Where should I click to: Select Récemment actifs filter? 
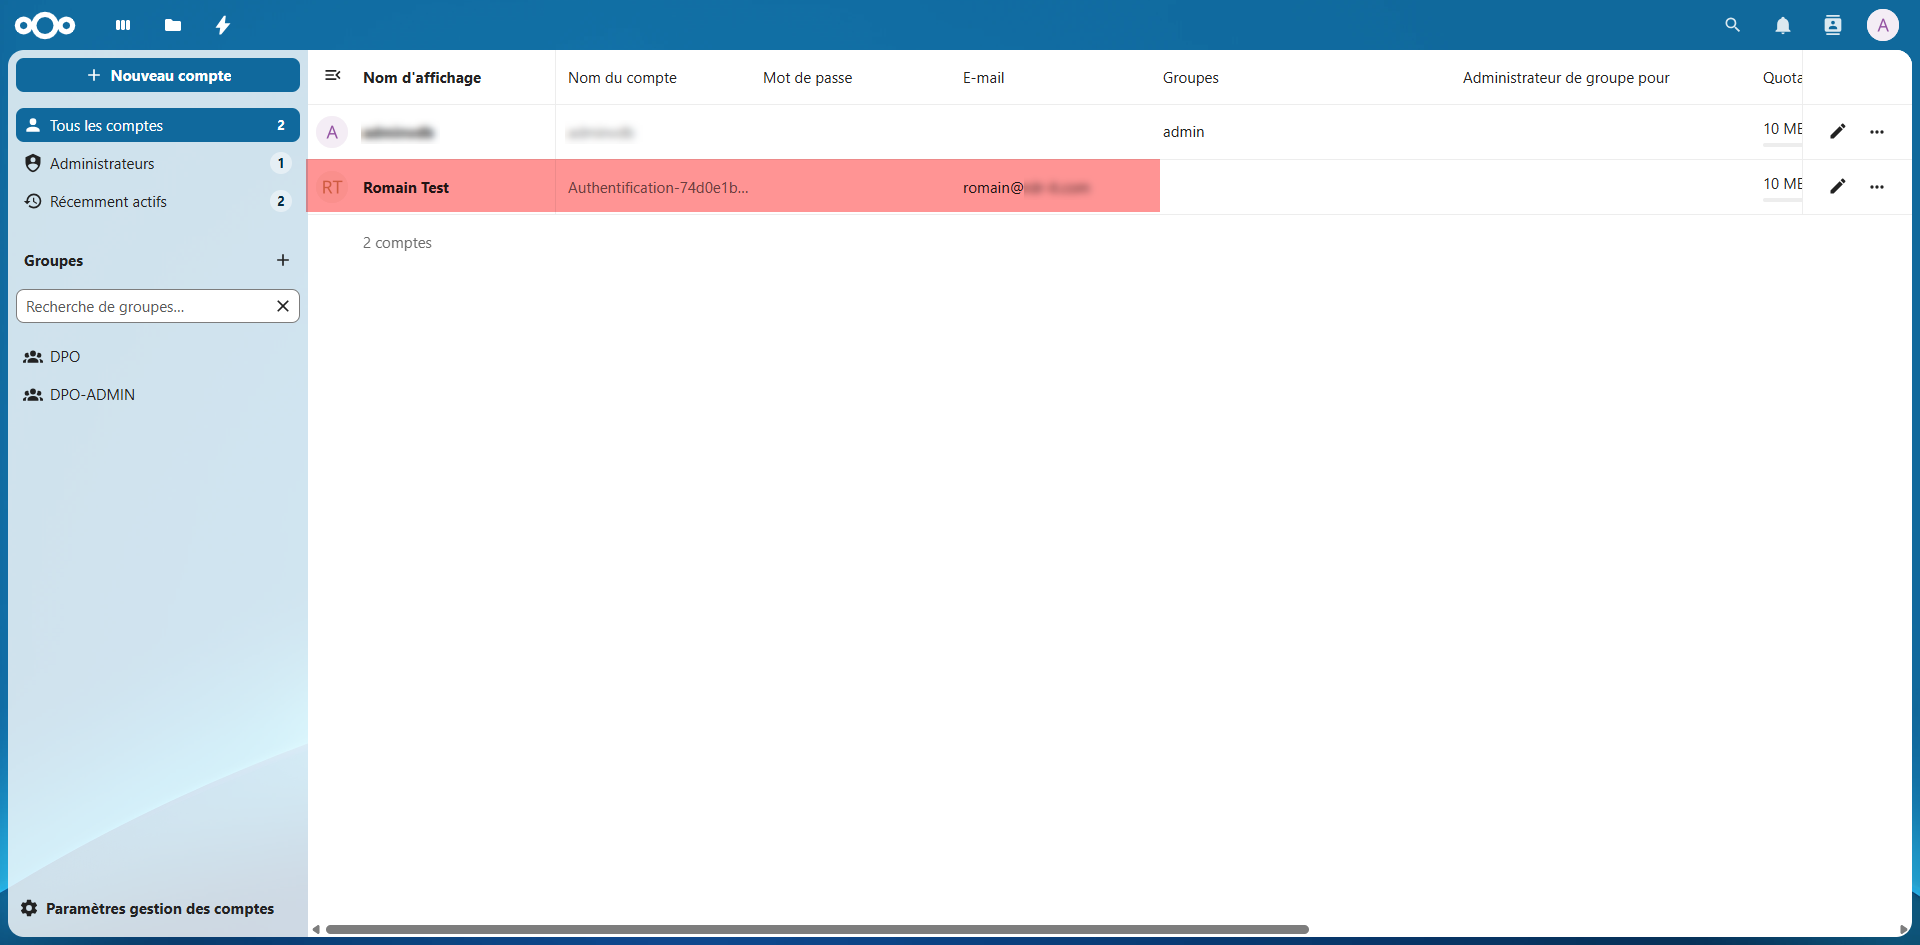[x=158, y=201]
